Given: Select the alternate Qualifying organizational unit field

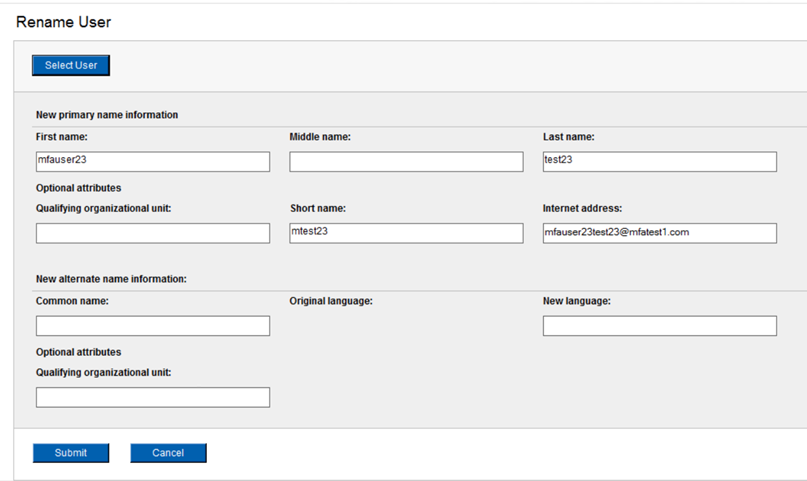Looking at the screenshot, I should (153, 397).
